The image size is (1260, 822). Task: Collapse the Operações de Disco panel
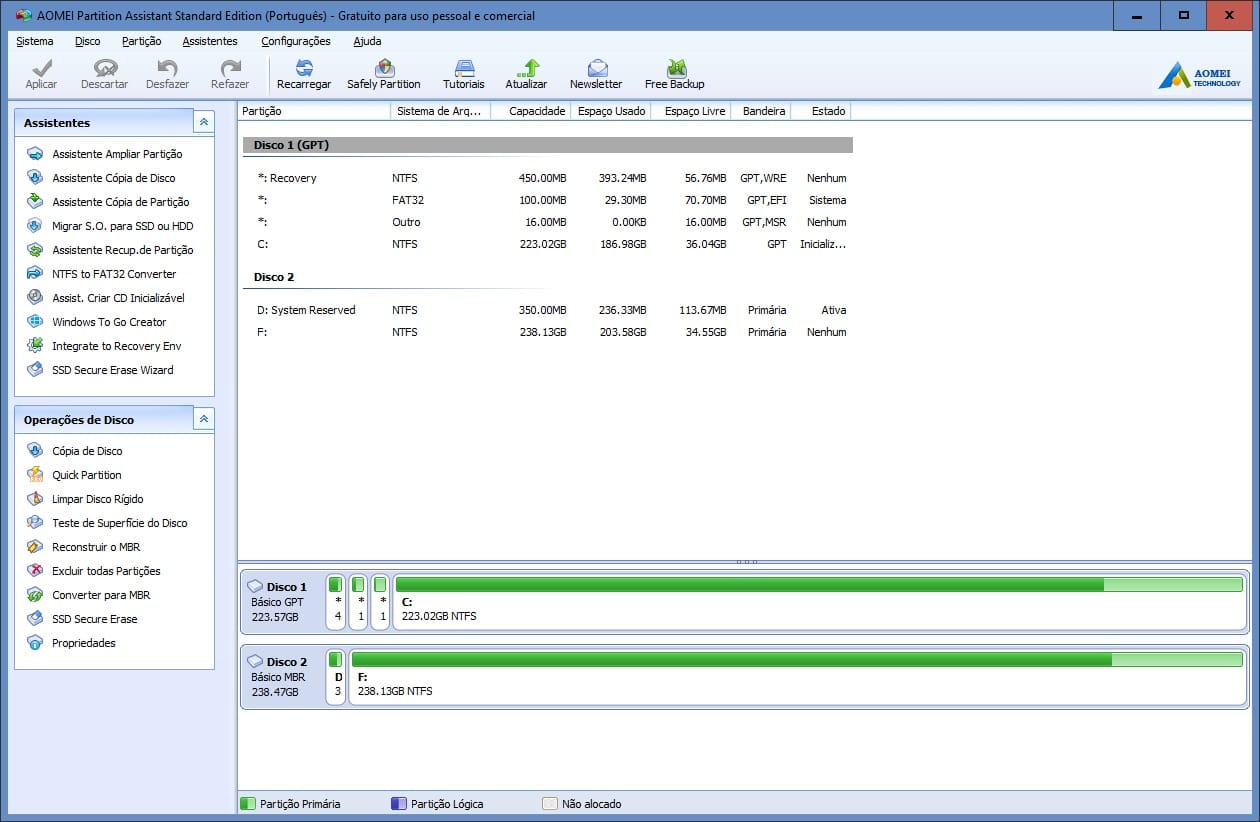204,419
